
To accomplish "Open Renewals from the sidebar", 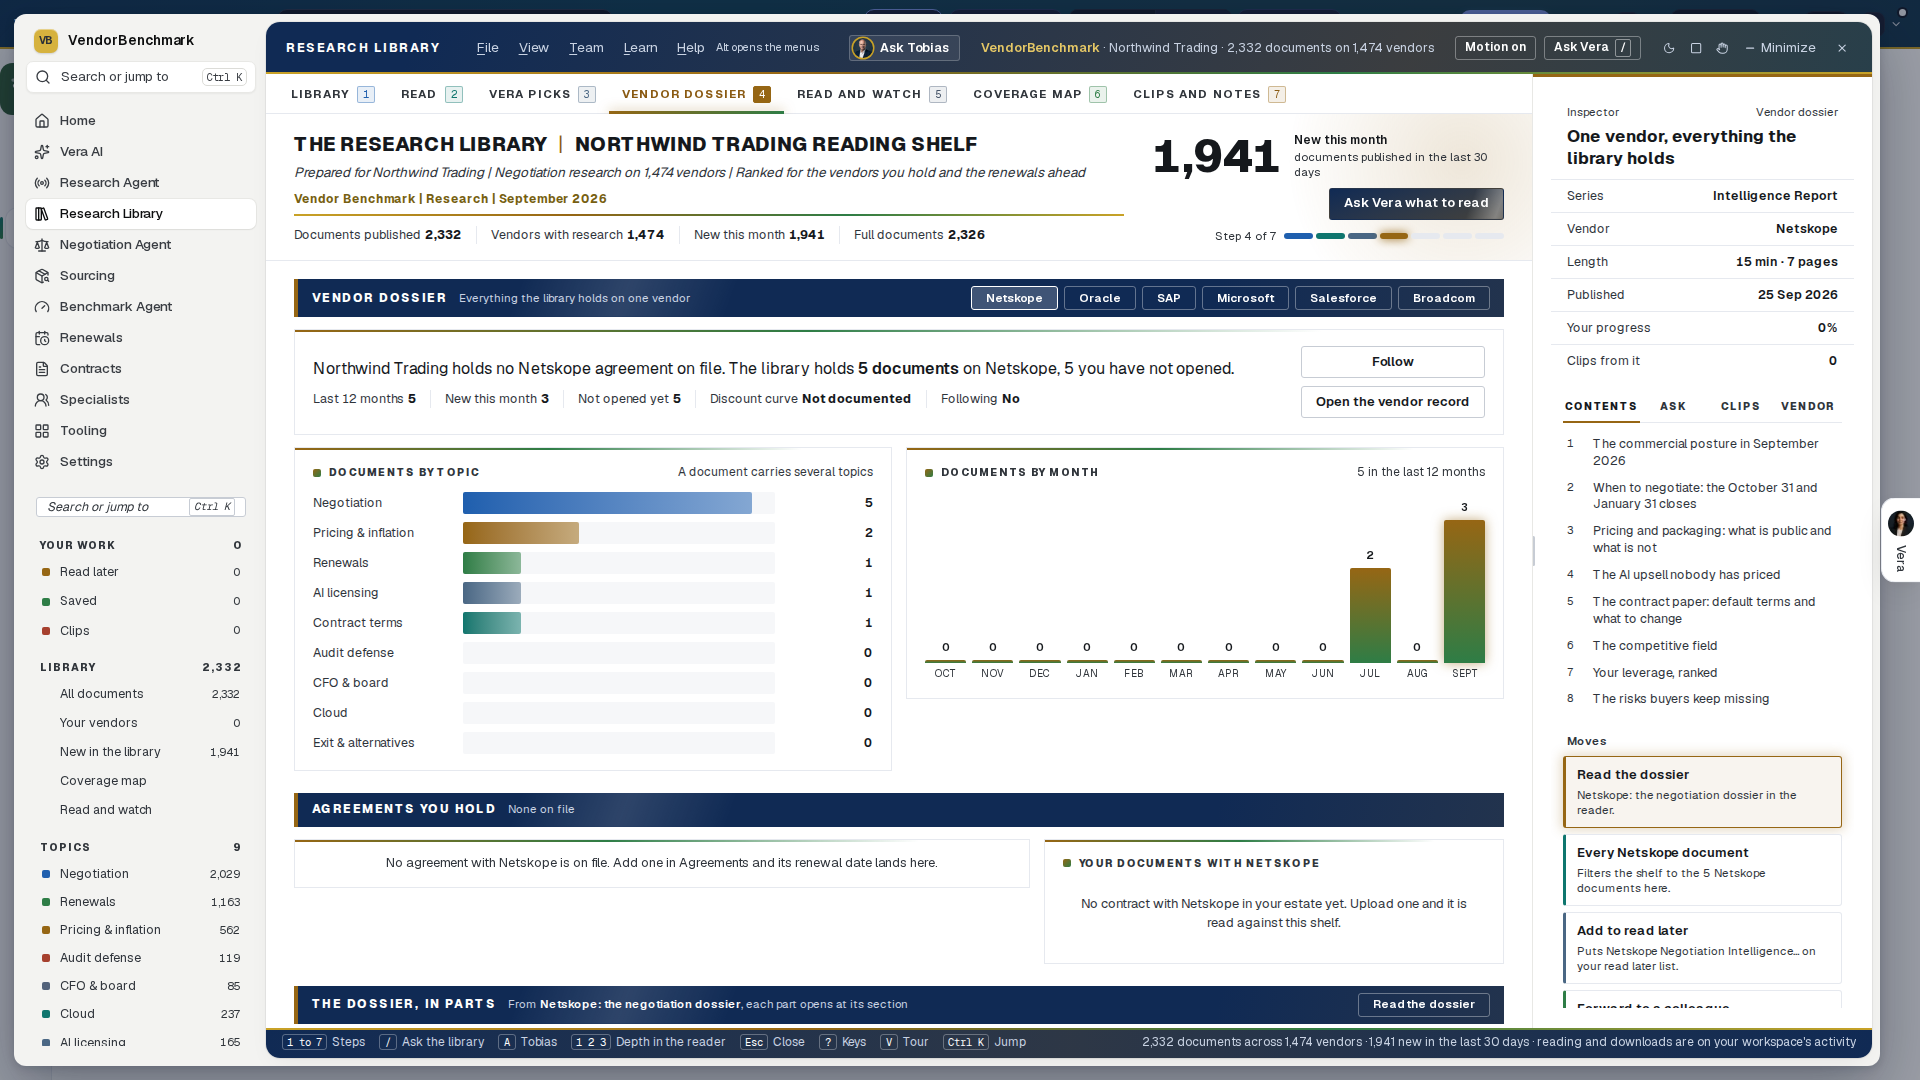I will pyautogui.click(x=140, y=338).
